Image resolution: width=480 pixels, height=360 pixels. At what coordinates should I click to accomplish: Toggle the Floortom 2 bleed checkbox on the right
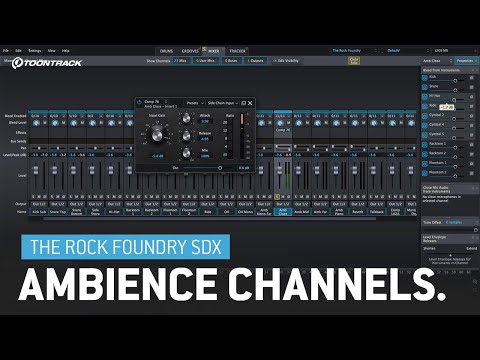tap(472, 173)
